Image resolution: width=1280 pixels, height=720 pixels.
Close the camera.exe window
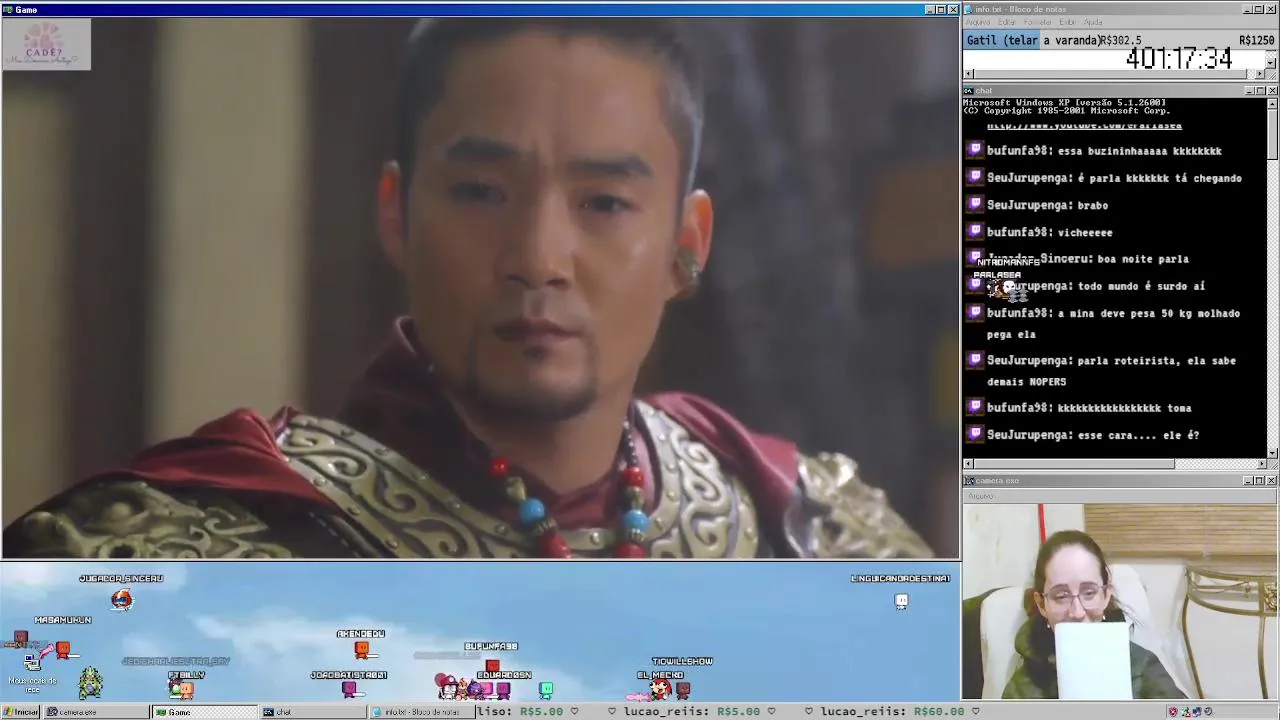(x=1271, y=481)
